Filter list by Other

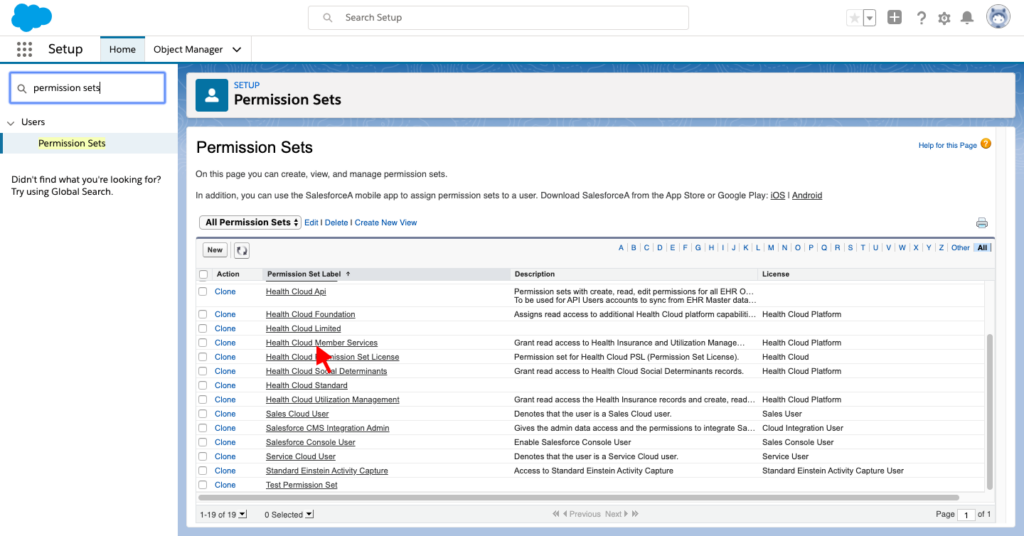tap(960, 247)
